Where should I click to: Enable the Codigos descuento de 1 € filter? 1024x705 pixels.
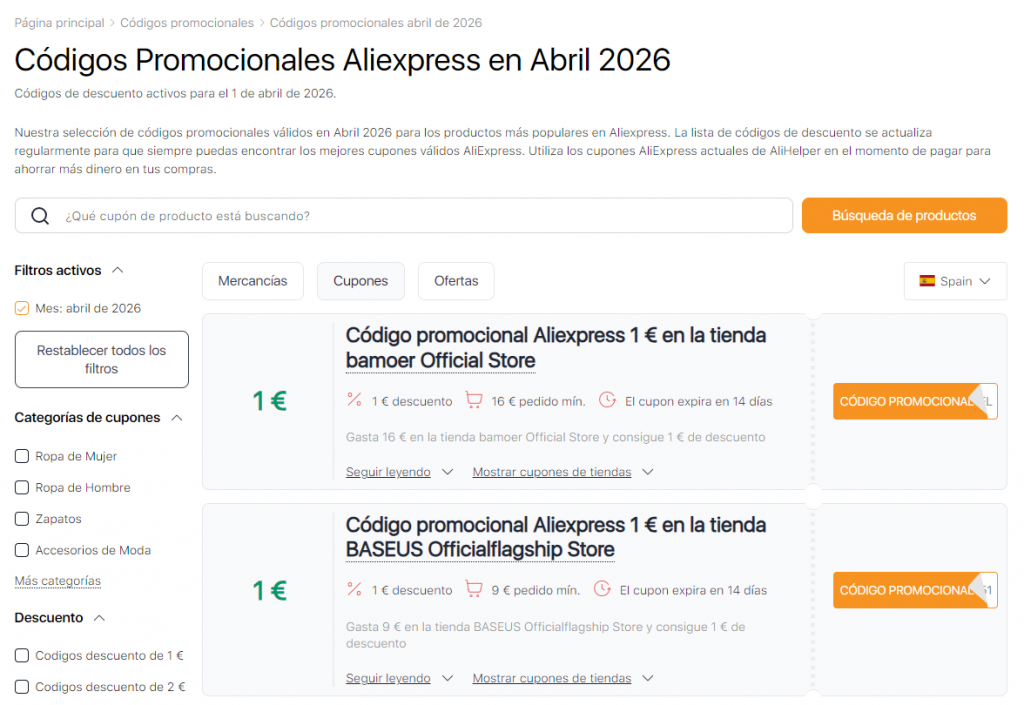pyautogui.click(x=21, y=655)
